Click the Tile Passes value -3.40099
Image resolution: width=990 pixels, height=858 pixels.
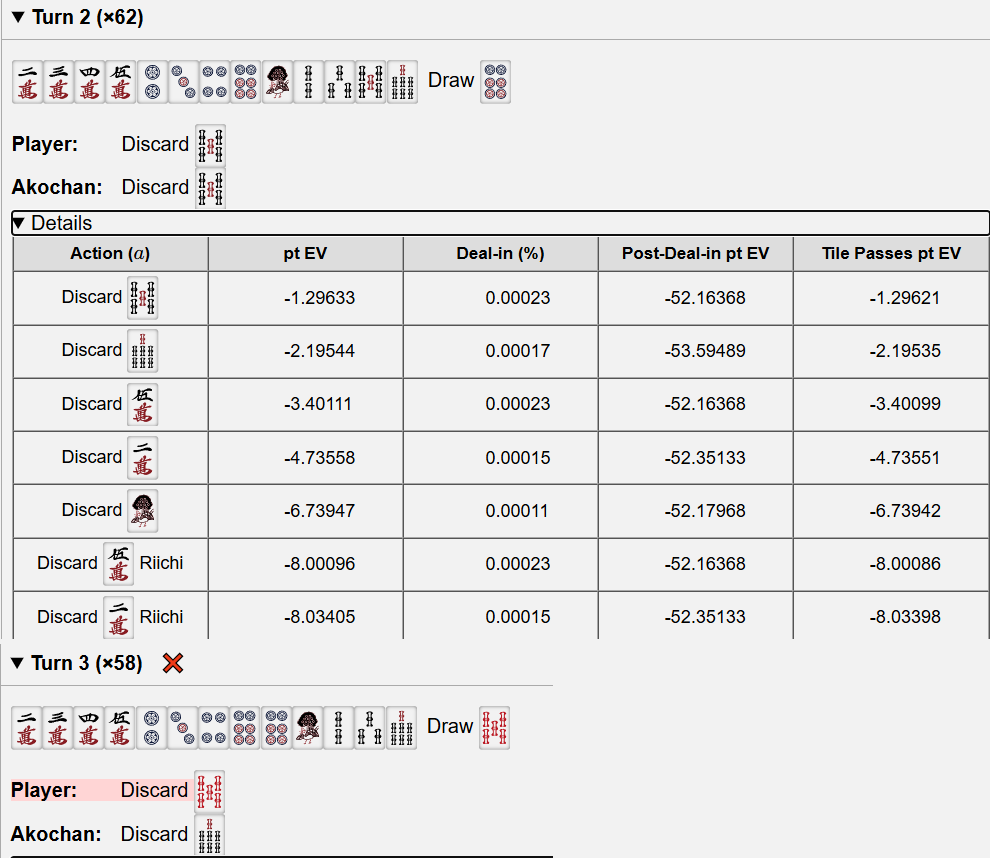pos(905,404)
